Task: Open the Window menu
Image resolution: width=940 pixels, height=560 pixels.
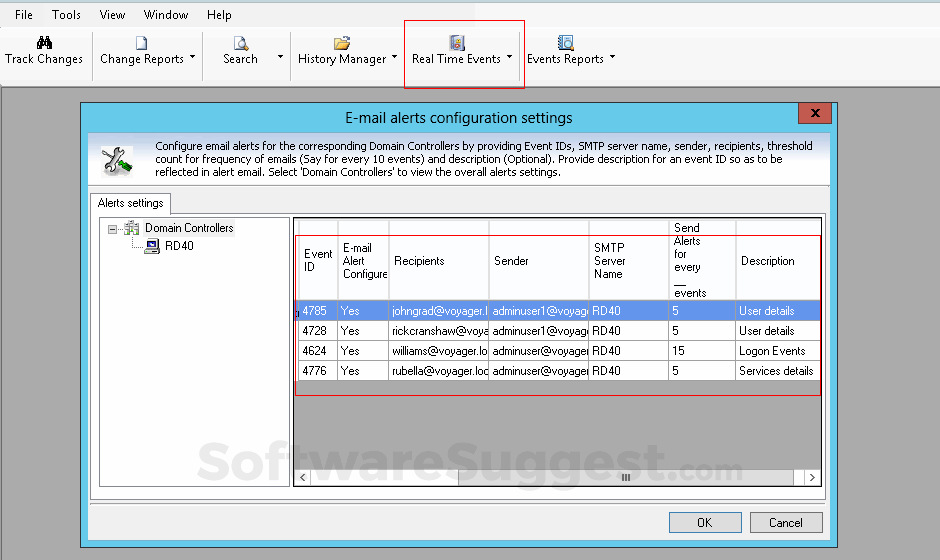Action: click(165, 15)
